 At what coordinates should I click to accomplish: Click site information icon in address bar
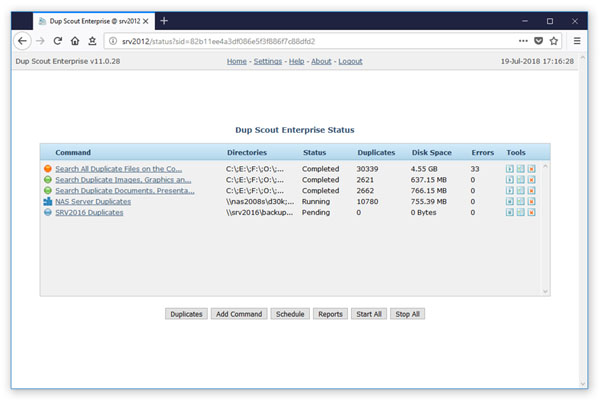click(x=113, y=41)
